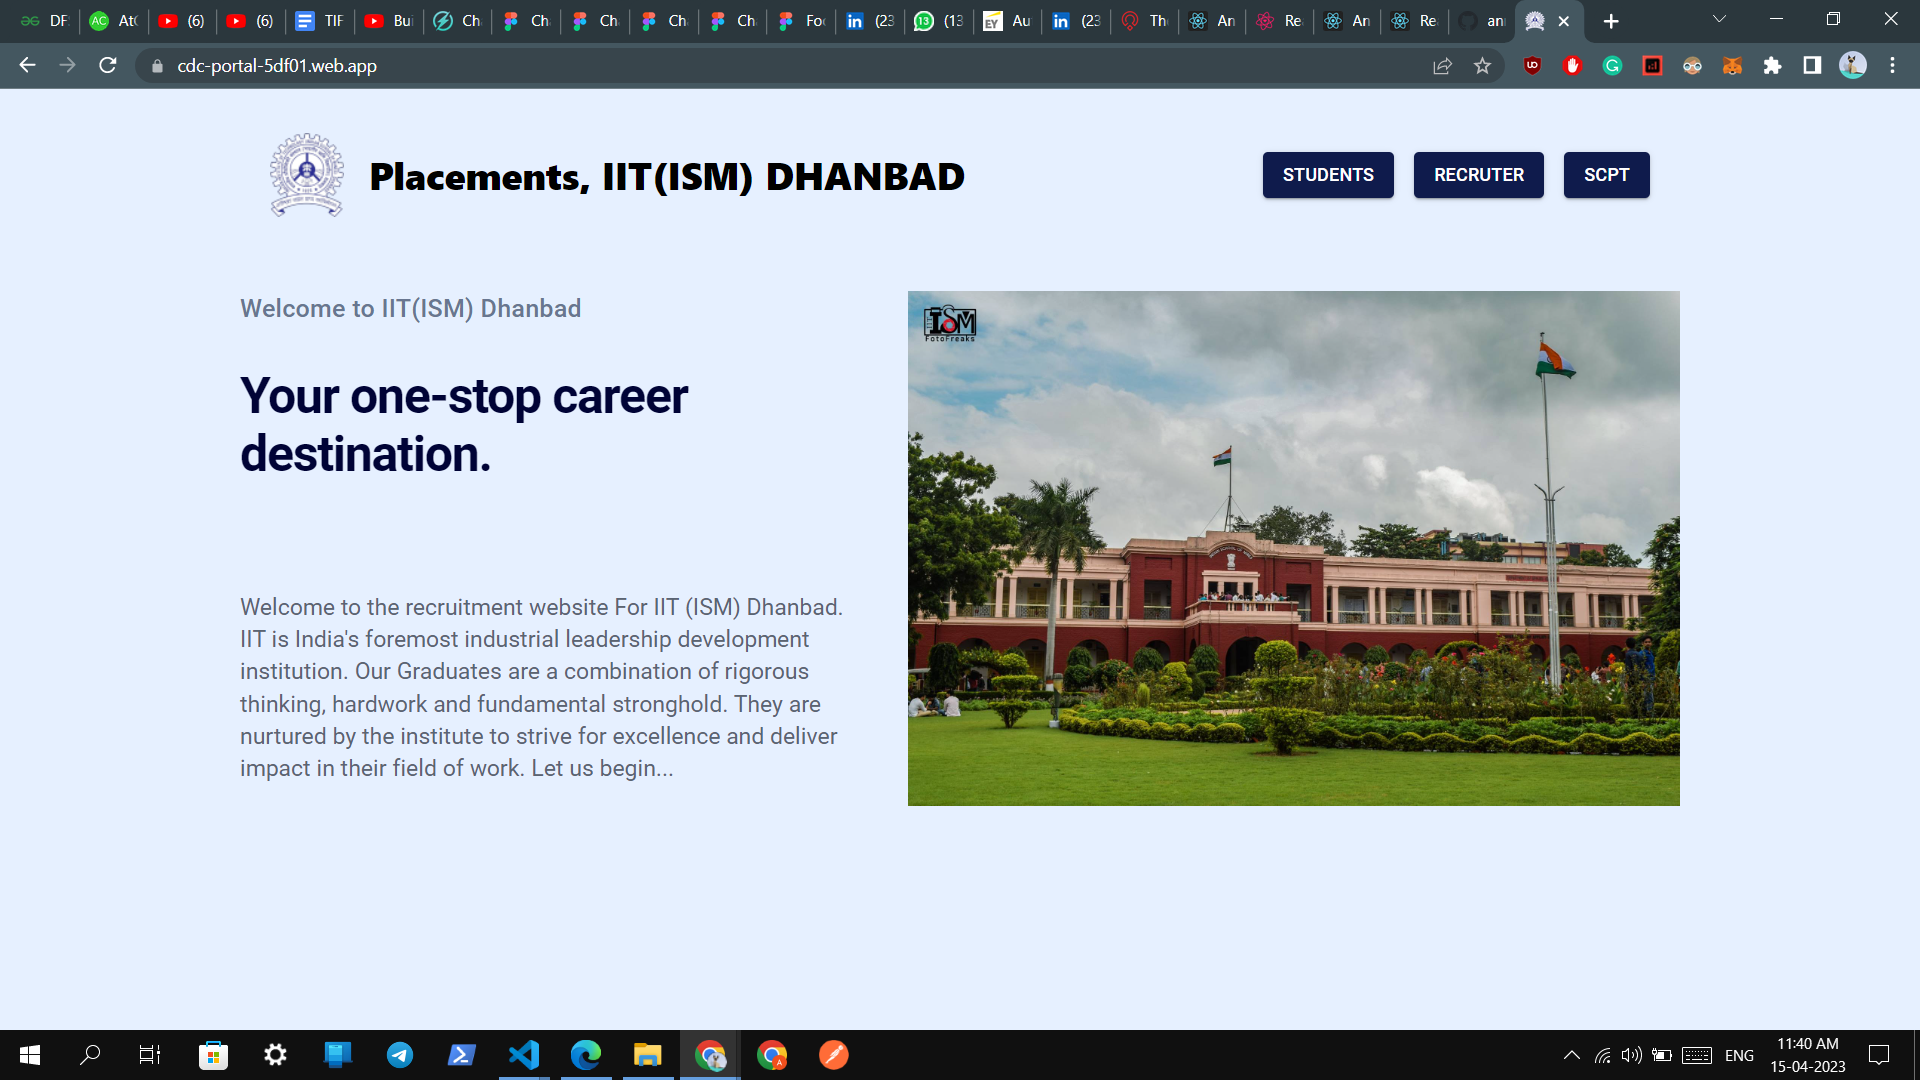
Task: Open a new browser tab
Action: point(1611,21)
